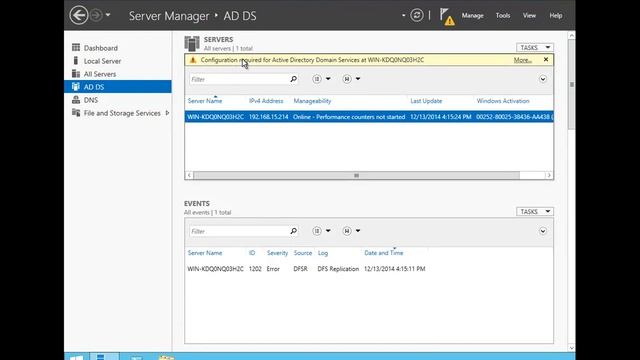This screenshot has width=640, height=360.
Task: Select AD DS in the sidebar
Action: click(x=118, y=87)
